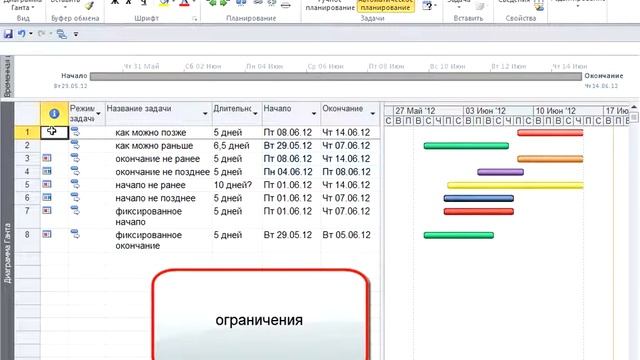Image resolution: width=640 pixels, height=360 pixels.
Task: Open the 'Режим задачи' column filter arrow
Action: click(98, 114)
